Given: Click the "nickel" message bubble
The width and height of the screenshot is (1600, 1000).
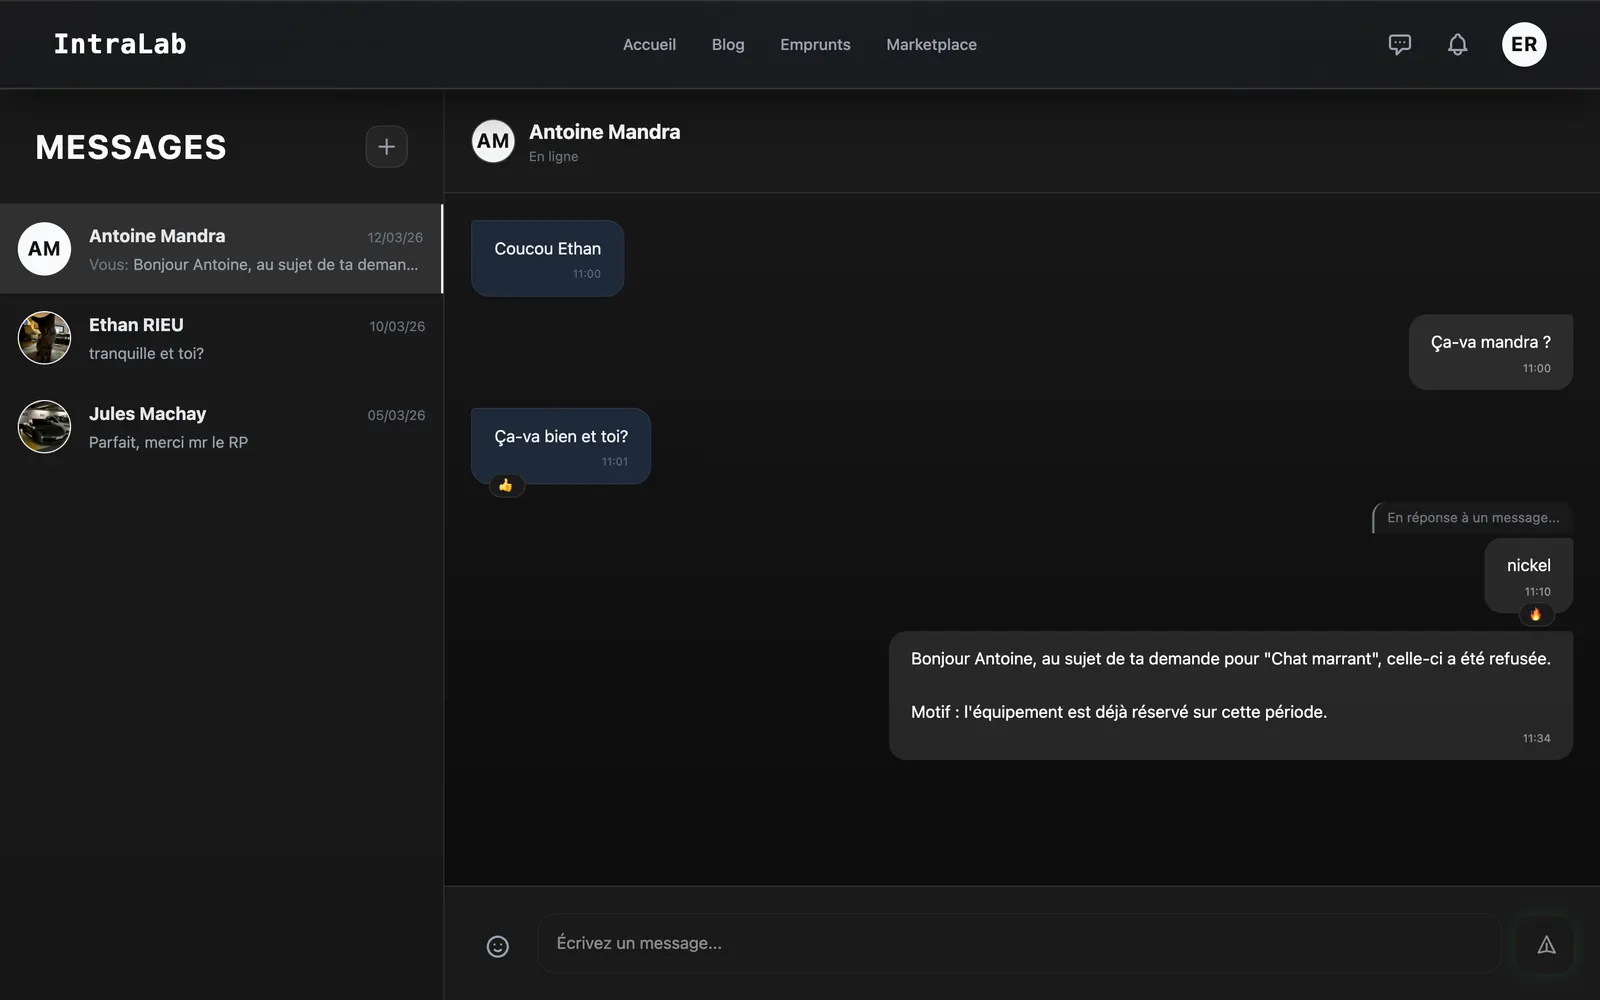Looking at the screenshot, I should click(1529, 575).
